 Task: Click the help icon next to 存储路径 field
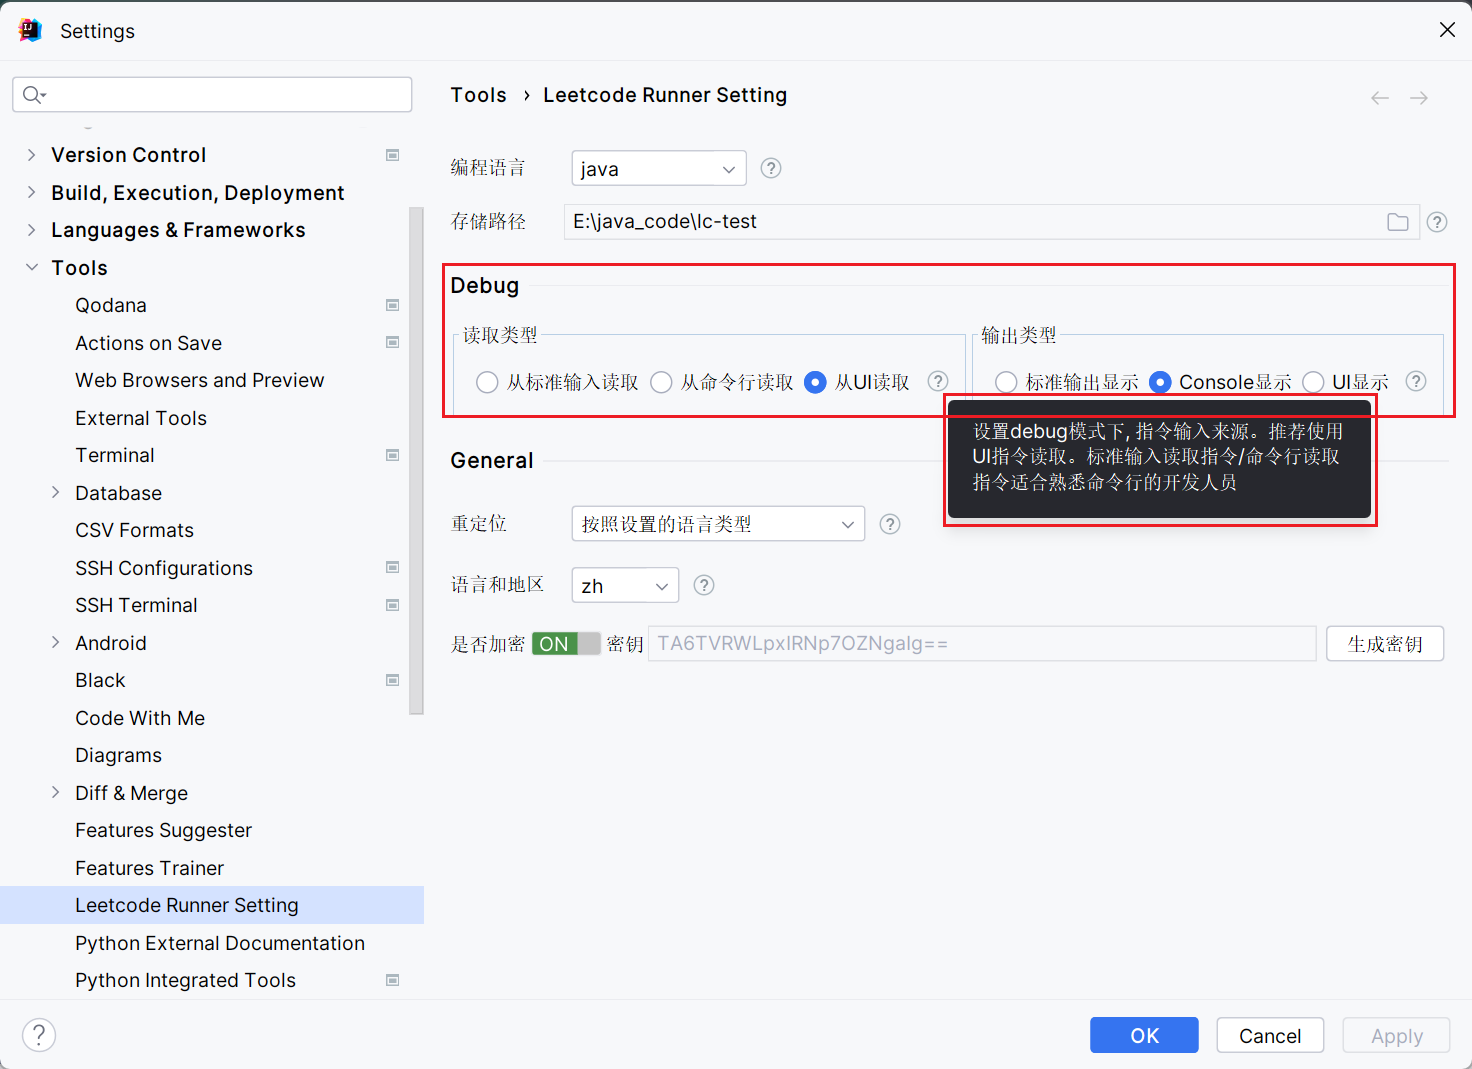click(1437, 222)
